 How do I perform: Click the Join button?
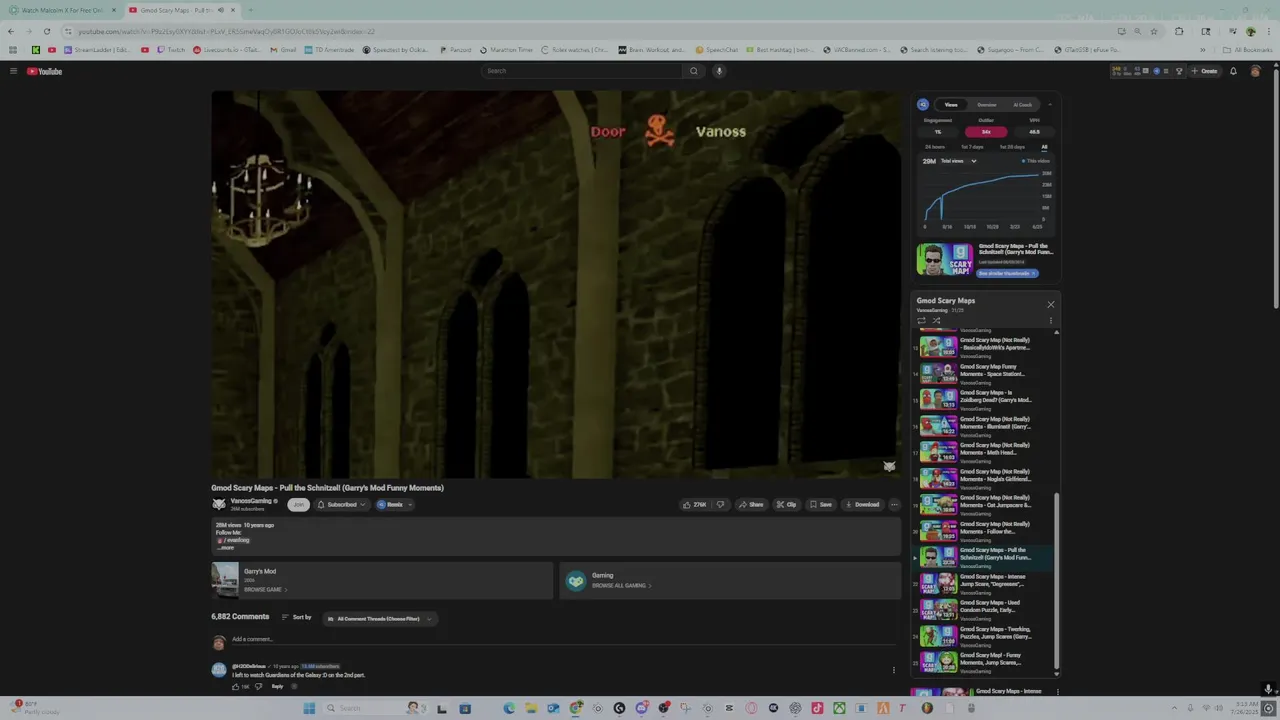[x=298, y=505]
